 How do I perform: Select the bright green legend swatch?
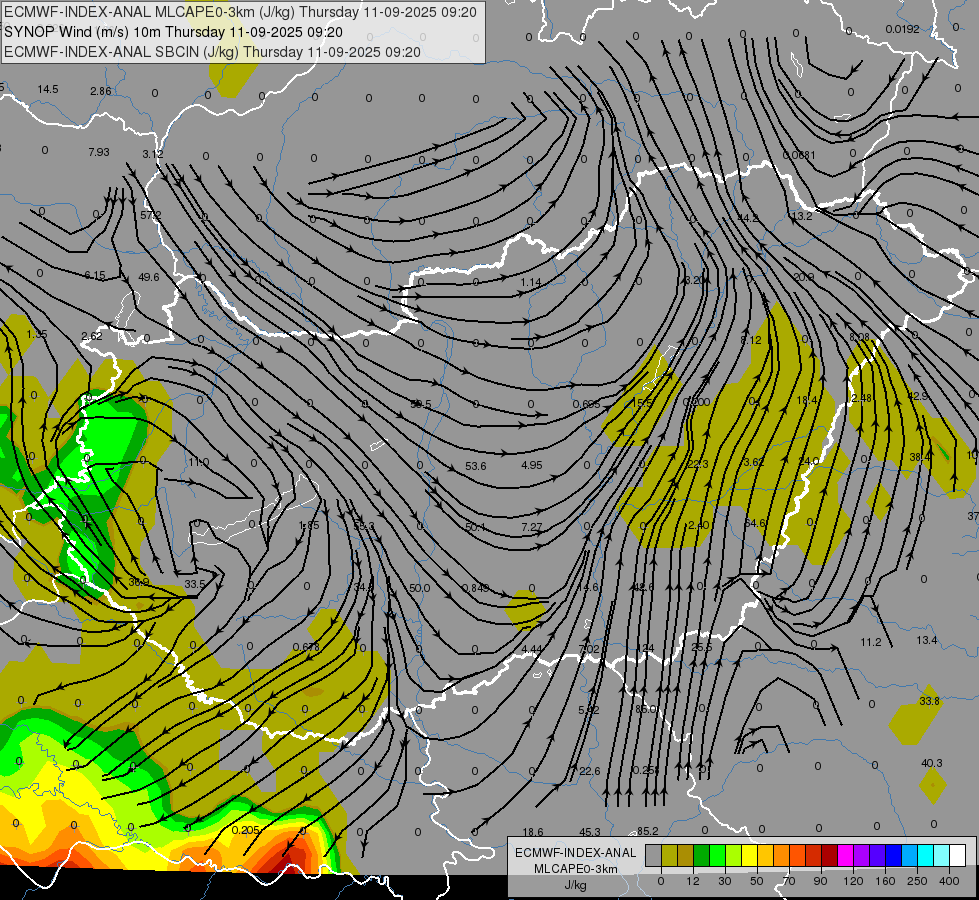718,856
